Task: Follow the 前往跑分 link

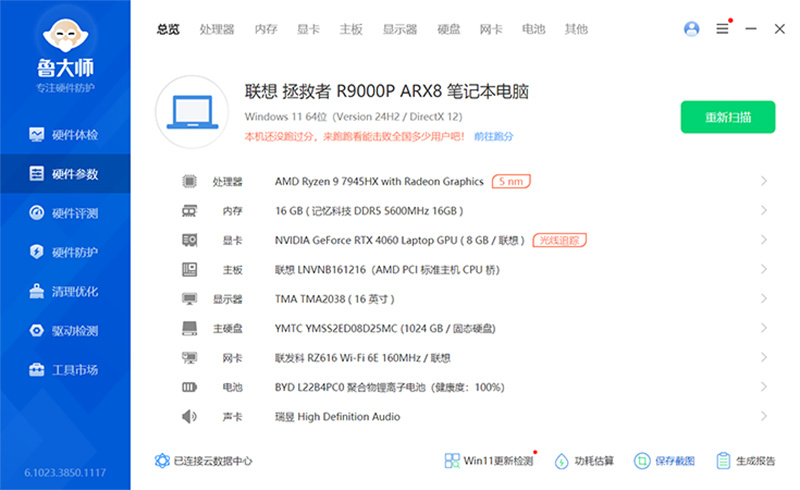Action: pyautogui.click(x=493, y=136)
